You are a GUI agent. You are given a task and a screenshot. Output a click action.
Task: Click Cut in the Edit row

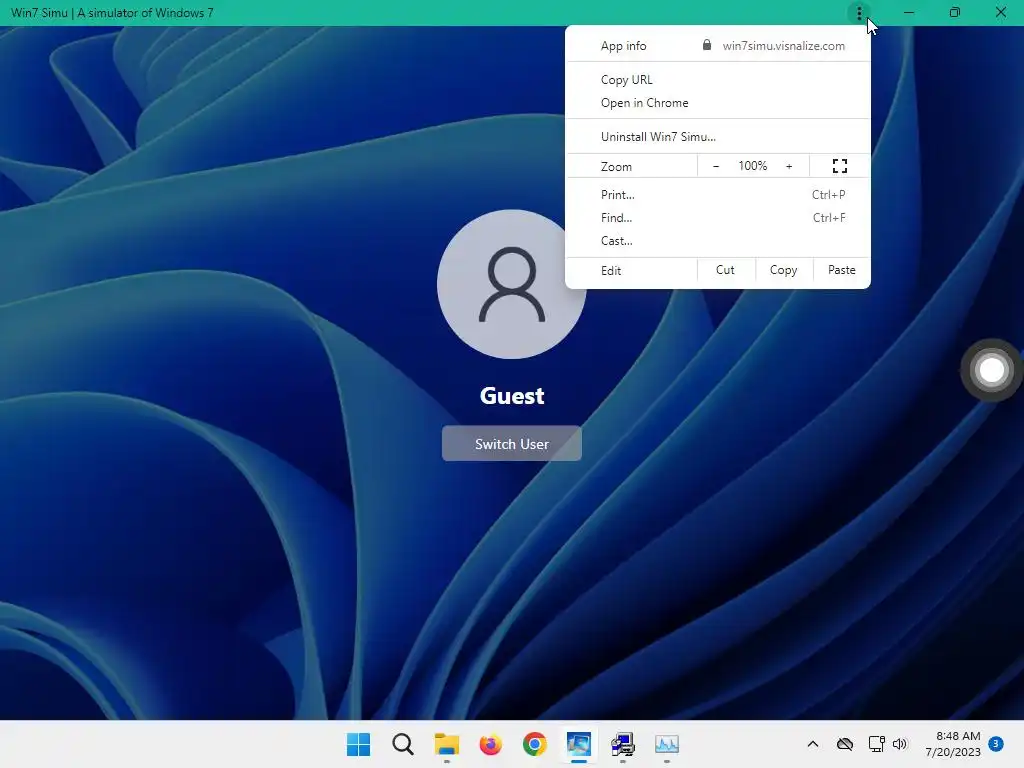point(726,270)
